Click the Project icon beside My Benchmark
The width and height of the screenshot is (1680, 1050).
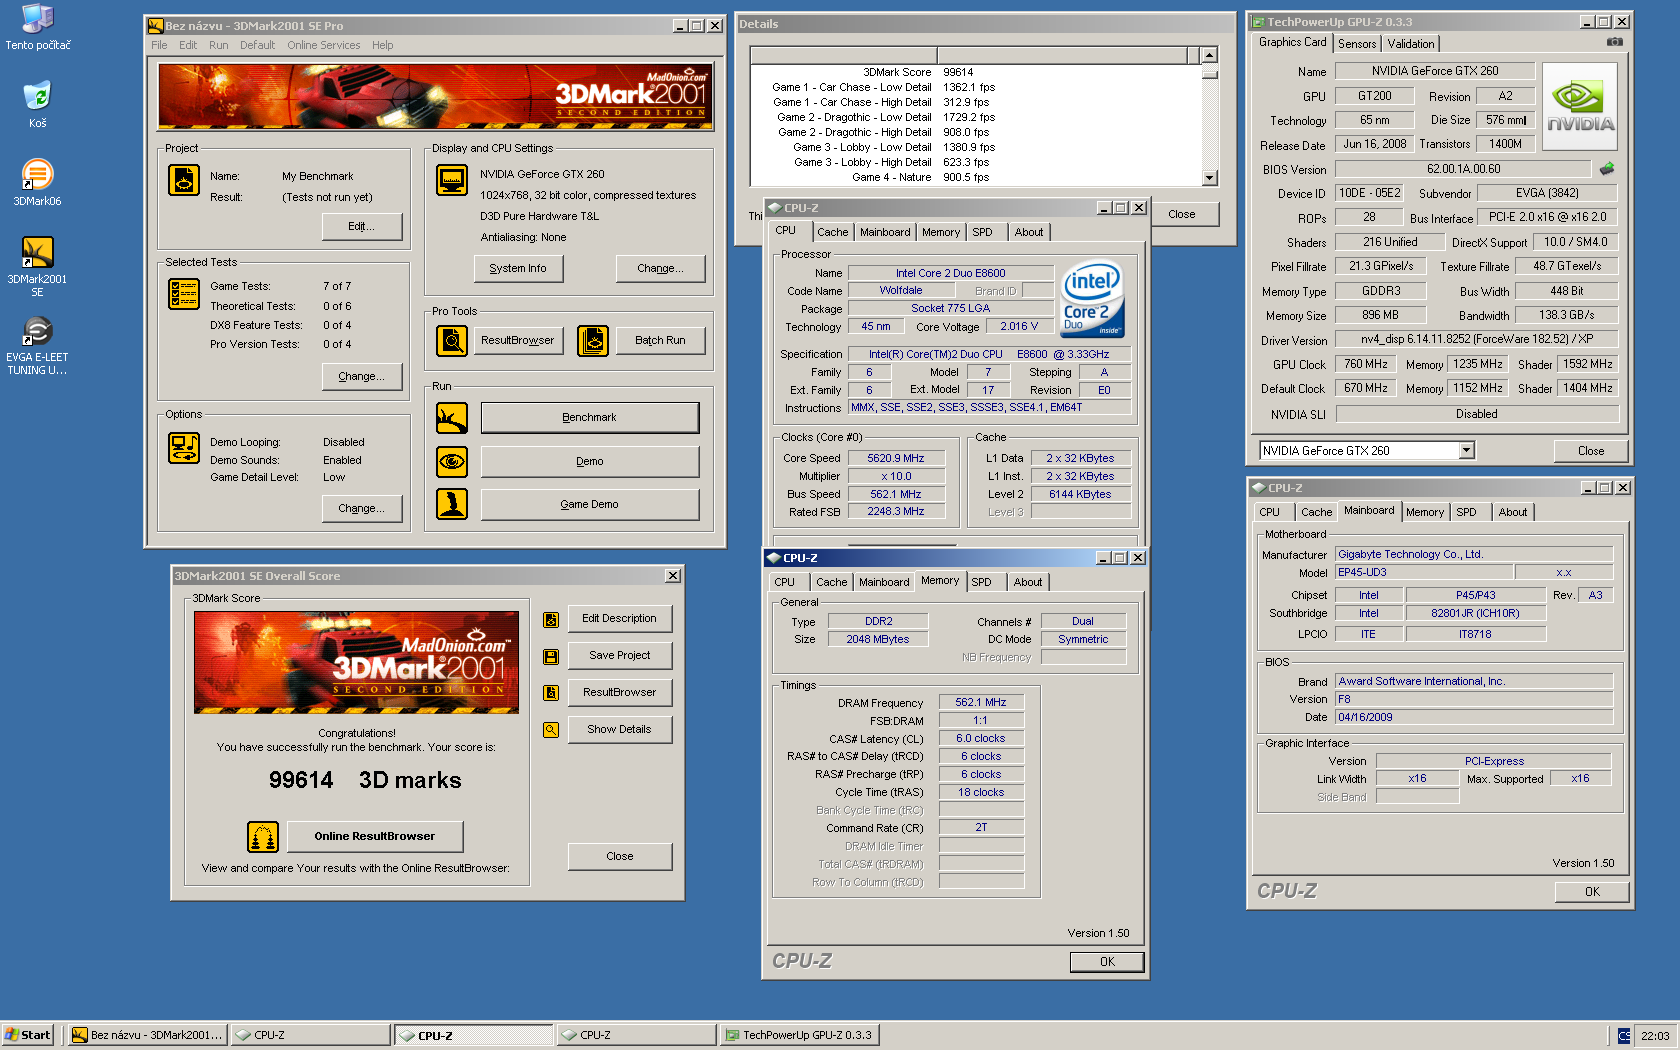tap(184, 180)
